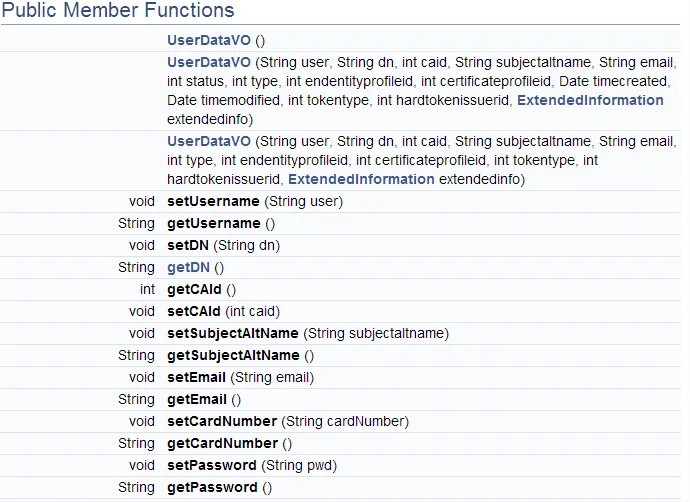Click the second ExtendedInformation type link
The image size is (690, 502).
pos(361,179)
